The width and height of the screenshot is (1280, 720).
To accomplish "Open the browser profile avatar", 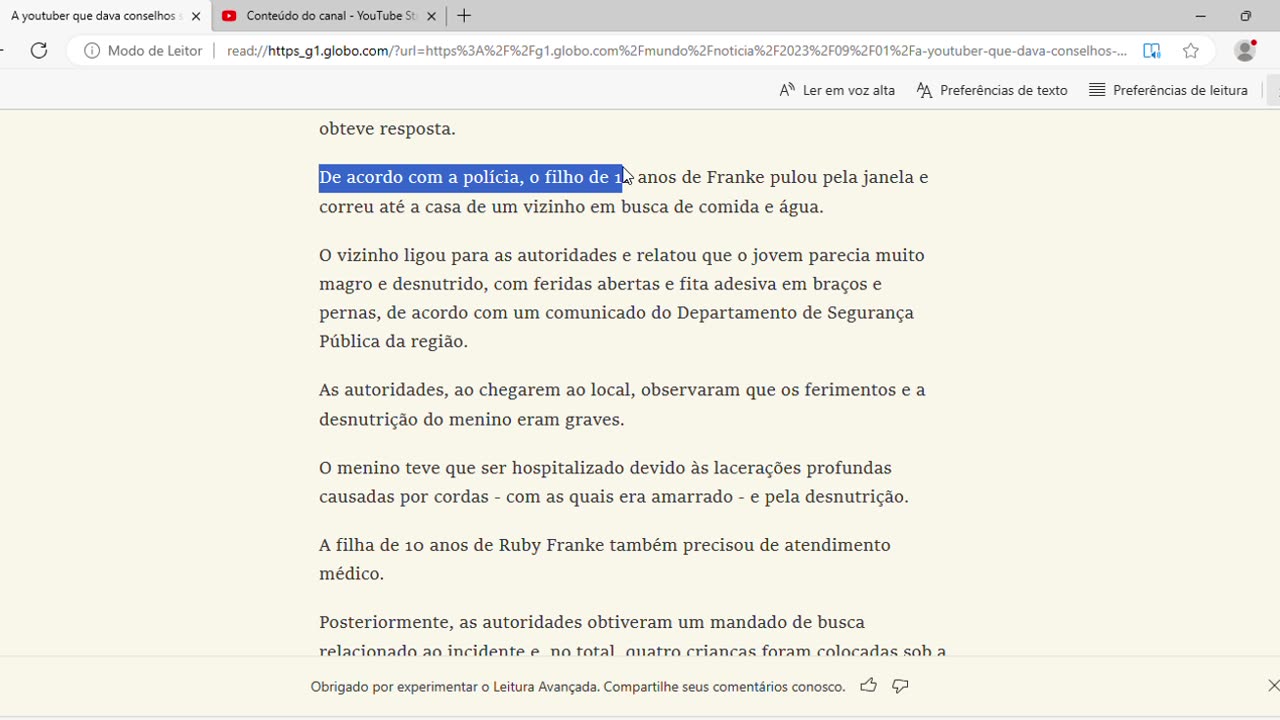I will 1245,50.
